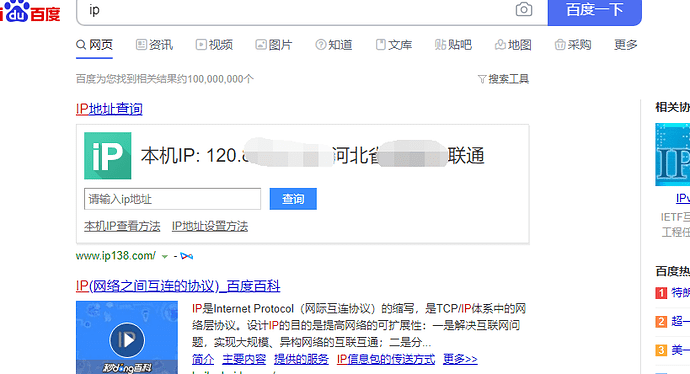Image resolution: width=690 pixels, height=374 pixels.
Task: Open the IP地址查询 result link
Action: [109, 109]
